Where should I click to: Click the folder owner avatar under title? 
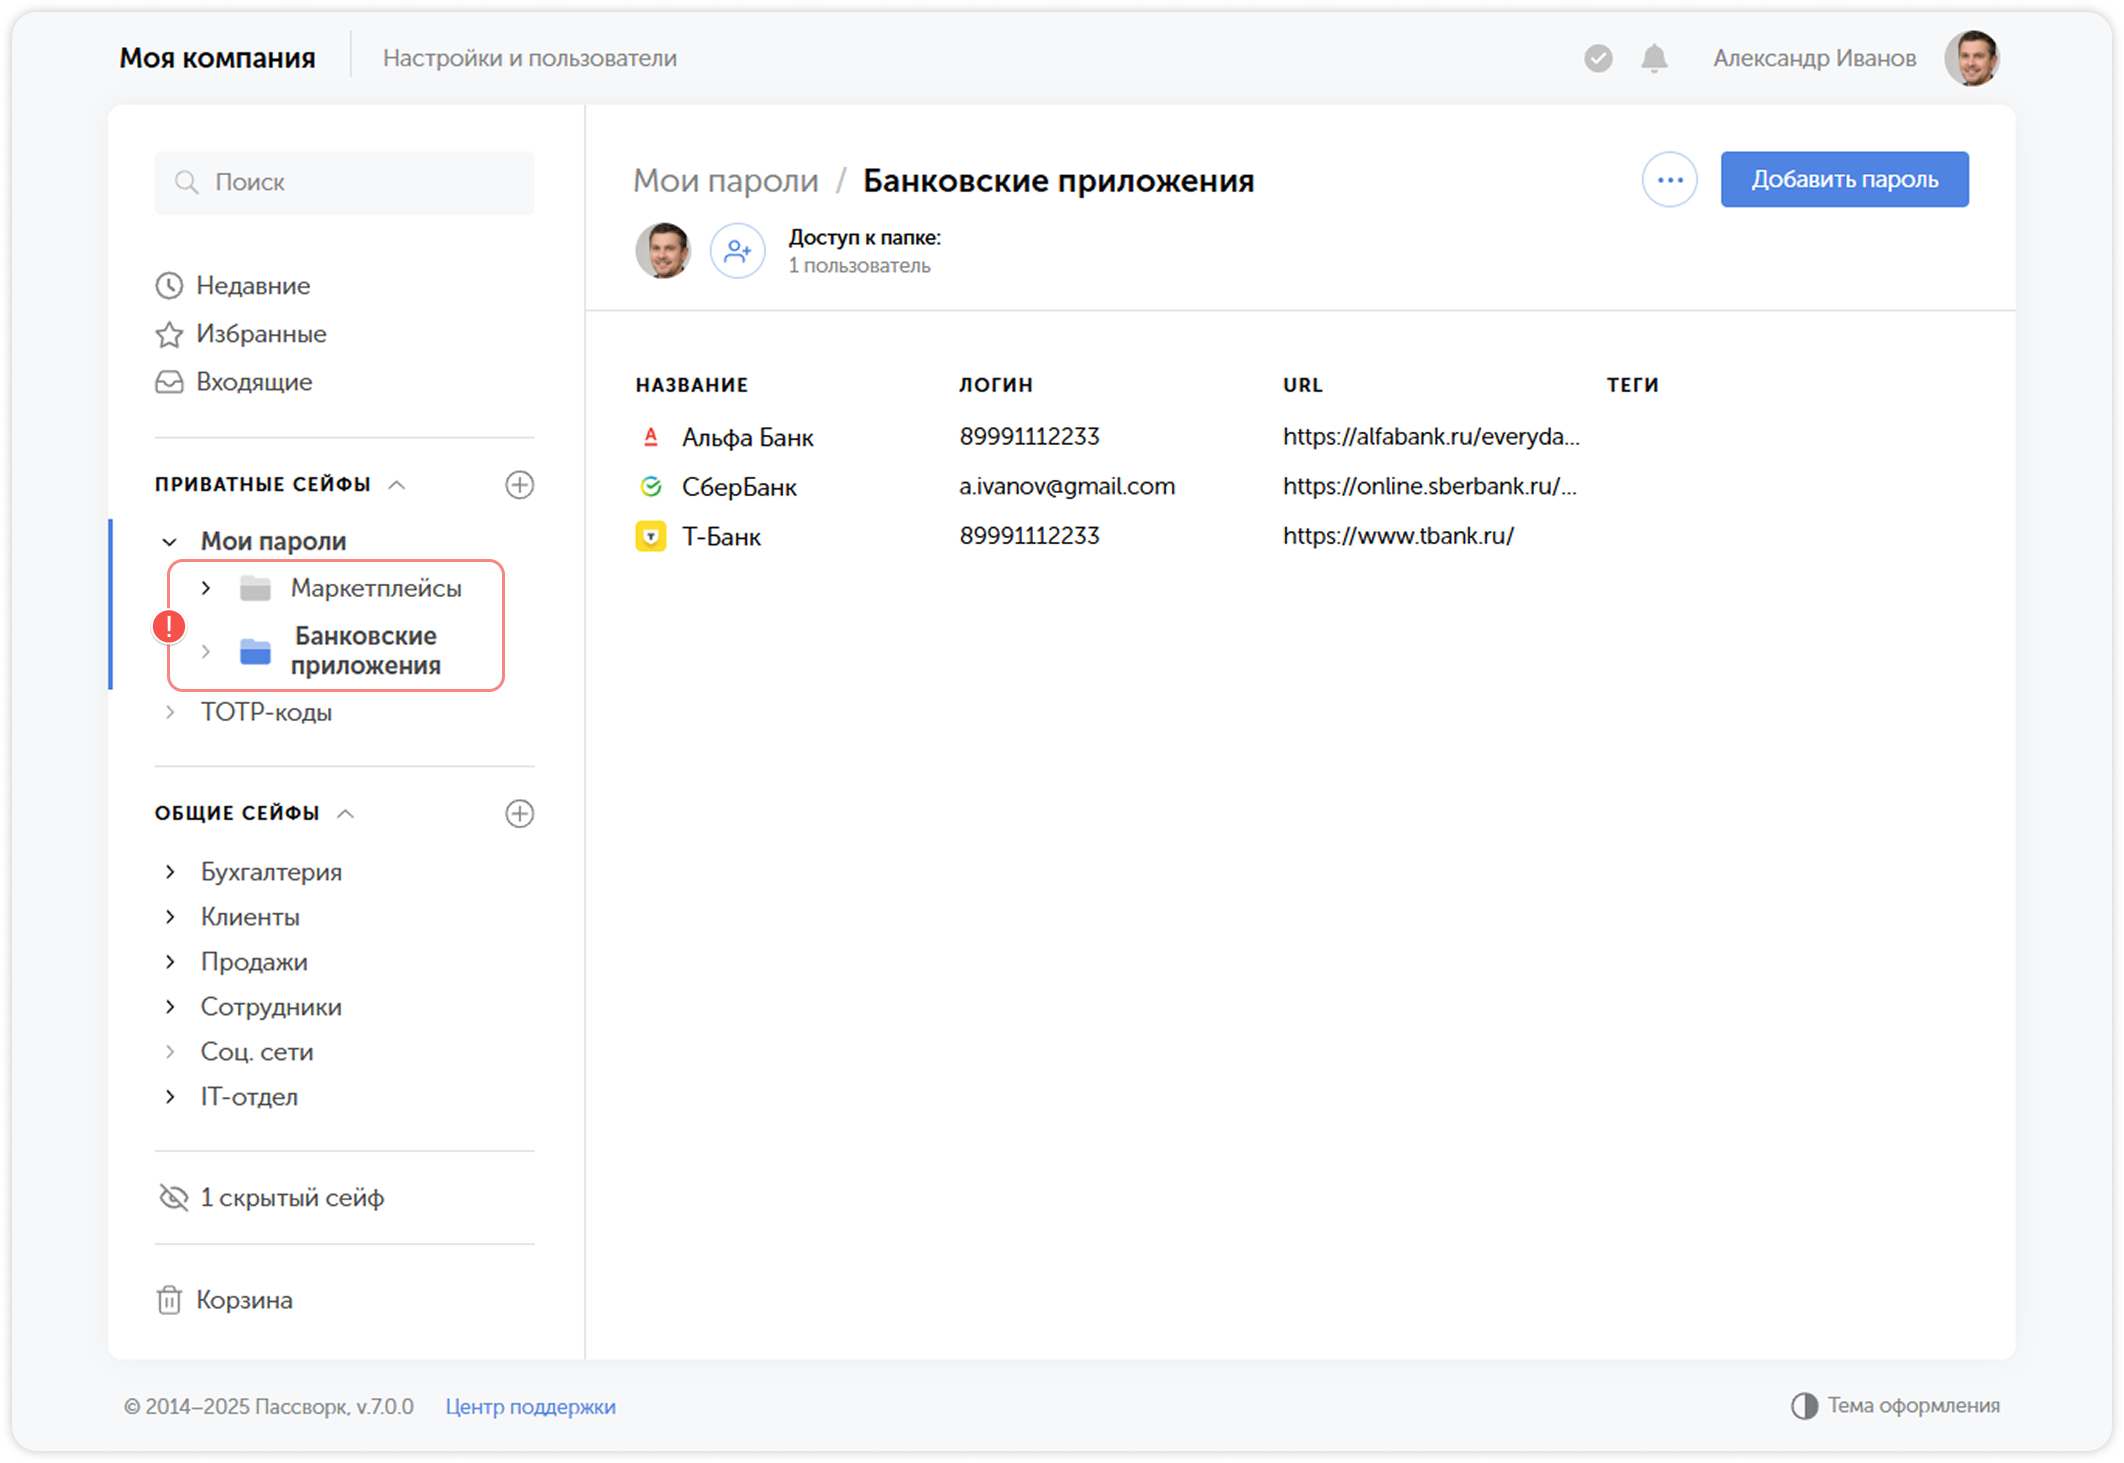tap(663, 250)
